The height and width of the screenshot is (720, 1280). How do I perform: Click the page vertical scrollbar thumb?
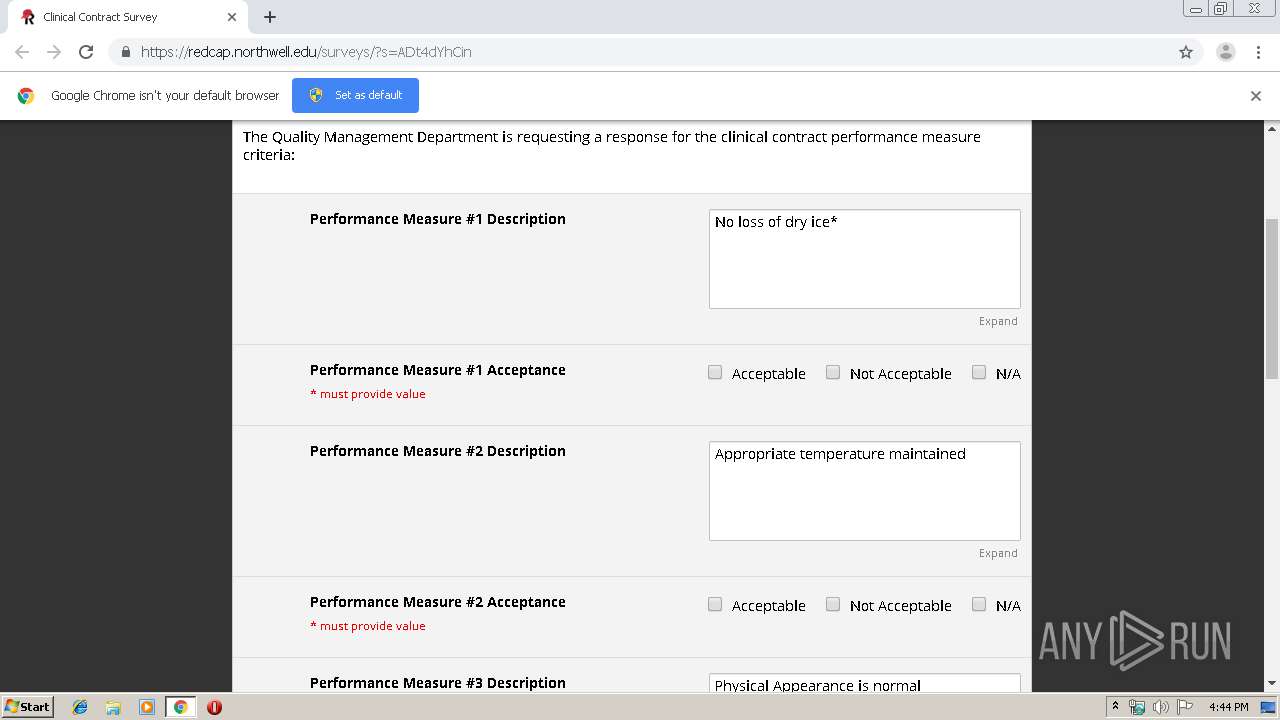1272,297
